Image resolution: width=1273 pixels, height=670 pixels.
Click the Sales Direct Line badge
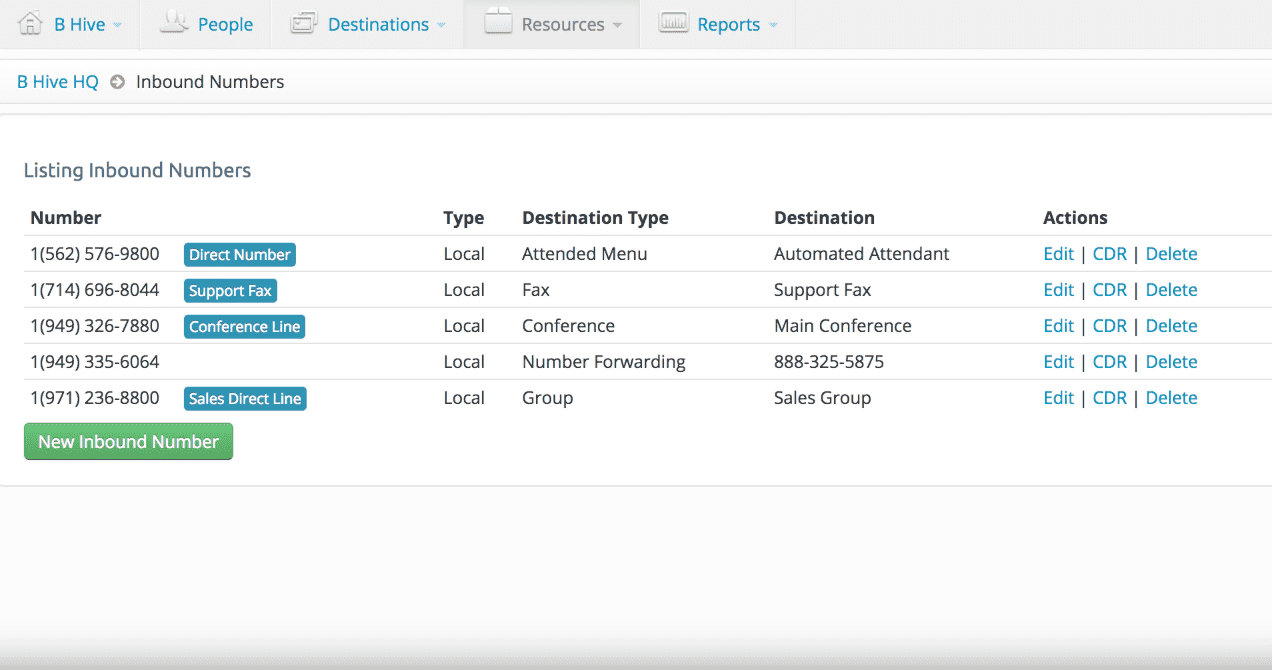pyautogui.click(x=245, y=399)
